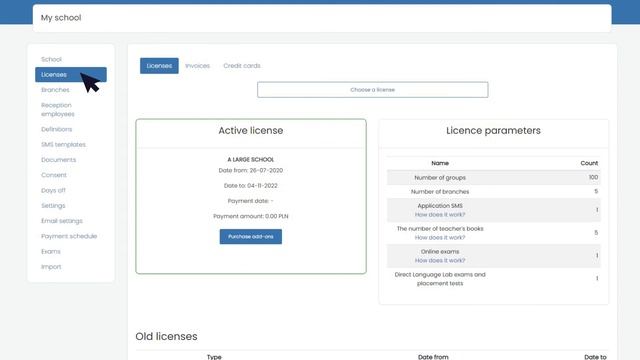
Task: Open Email settings in sidebar
Action: click(62, 221)
